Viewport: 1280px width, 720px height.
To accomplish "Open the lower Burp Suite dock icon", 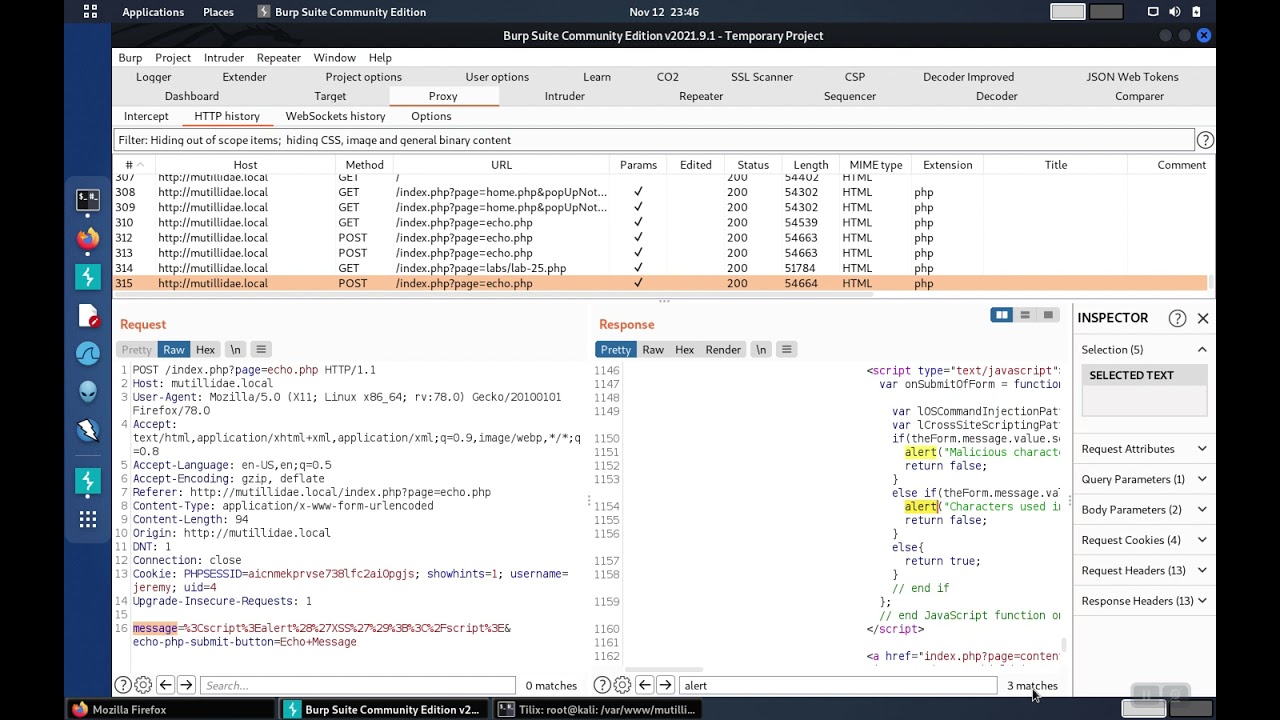I will pos(88,481).
